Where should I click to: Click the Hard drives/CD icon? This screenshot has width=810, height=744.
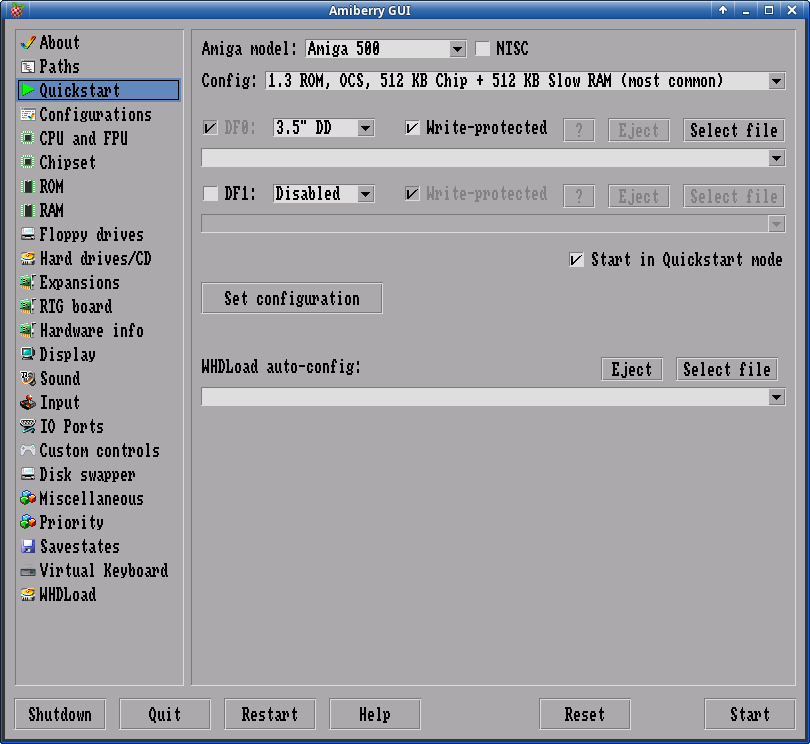coord(28,258)
